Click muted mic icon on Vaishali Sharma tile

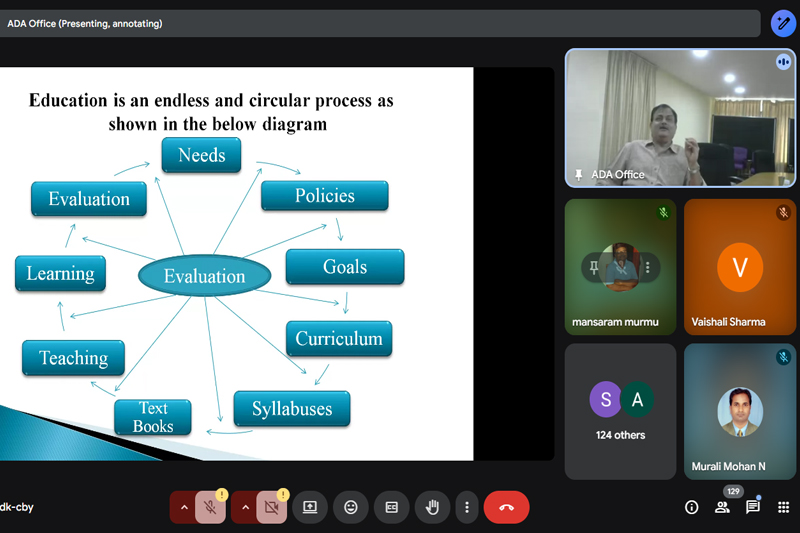coord(783,212)
